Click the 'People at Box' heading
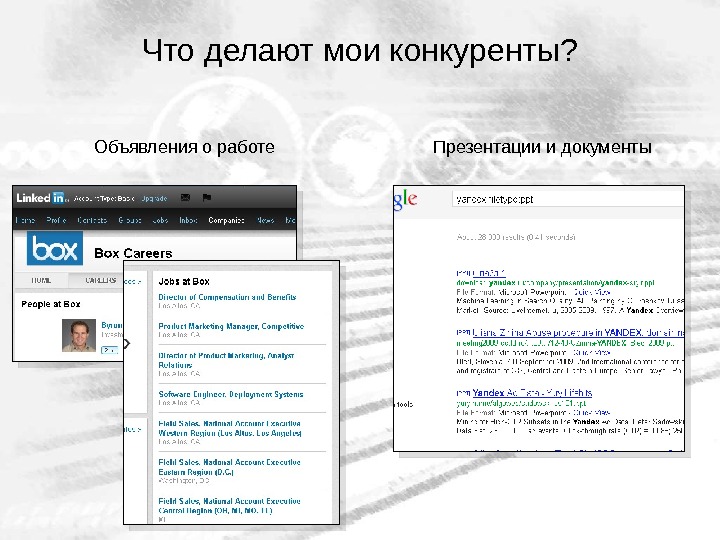Viewport: 720px width, 540px height. [x=51, y=304]
